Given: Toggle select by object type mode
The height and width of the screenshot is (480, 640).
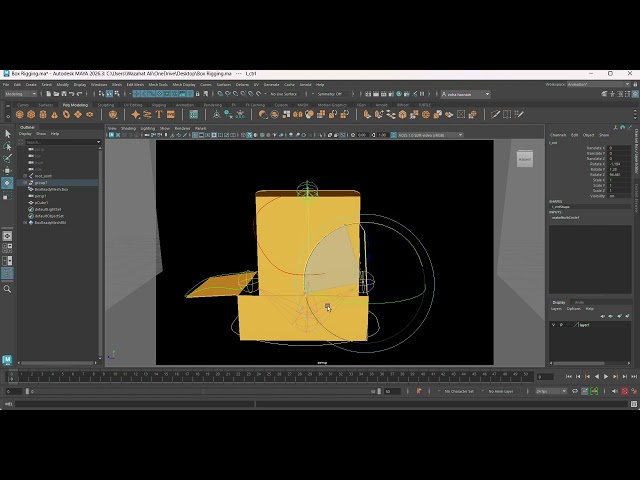Looking at the screenshot, I should point(109,94).
